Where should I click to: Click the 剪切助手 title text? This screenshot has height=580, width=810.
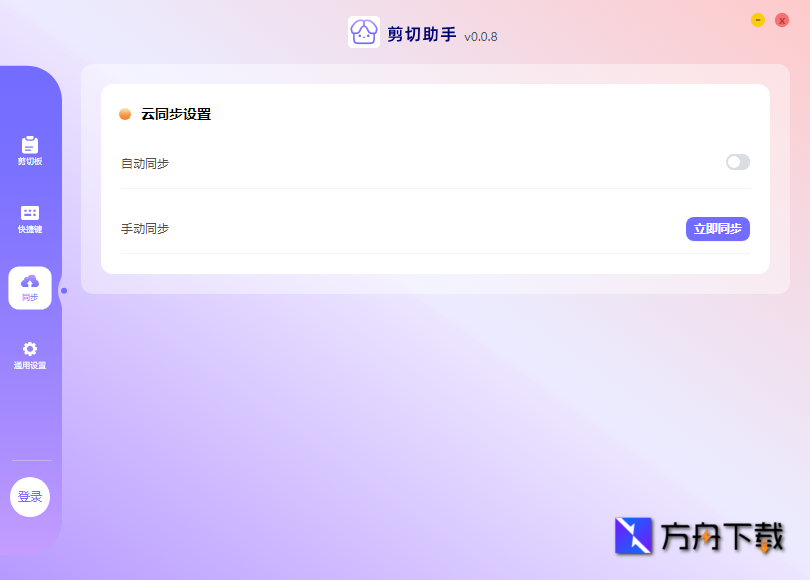(422, 33)
